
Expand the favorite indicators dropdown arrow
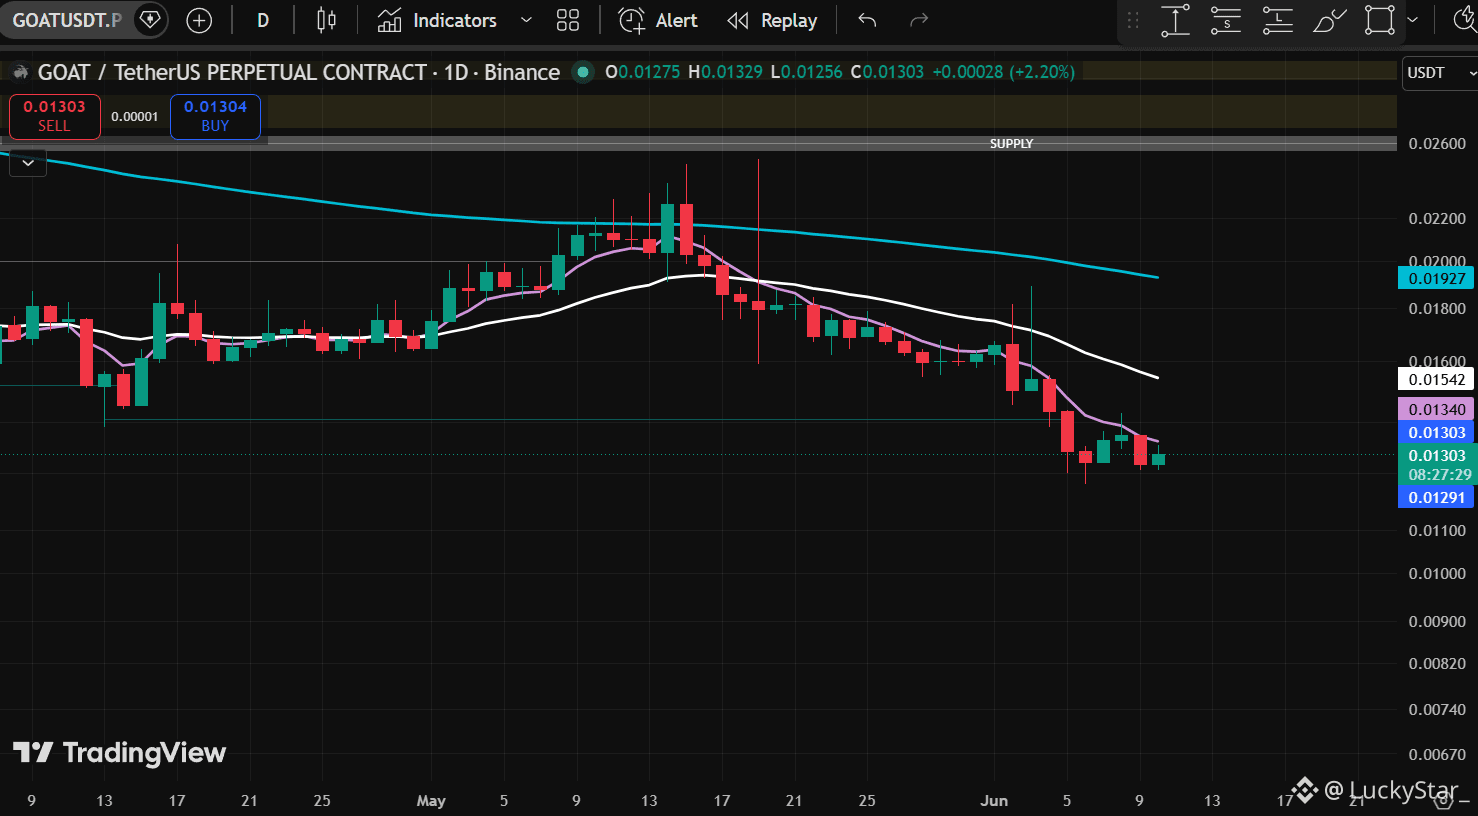coord(526,20)
